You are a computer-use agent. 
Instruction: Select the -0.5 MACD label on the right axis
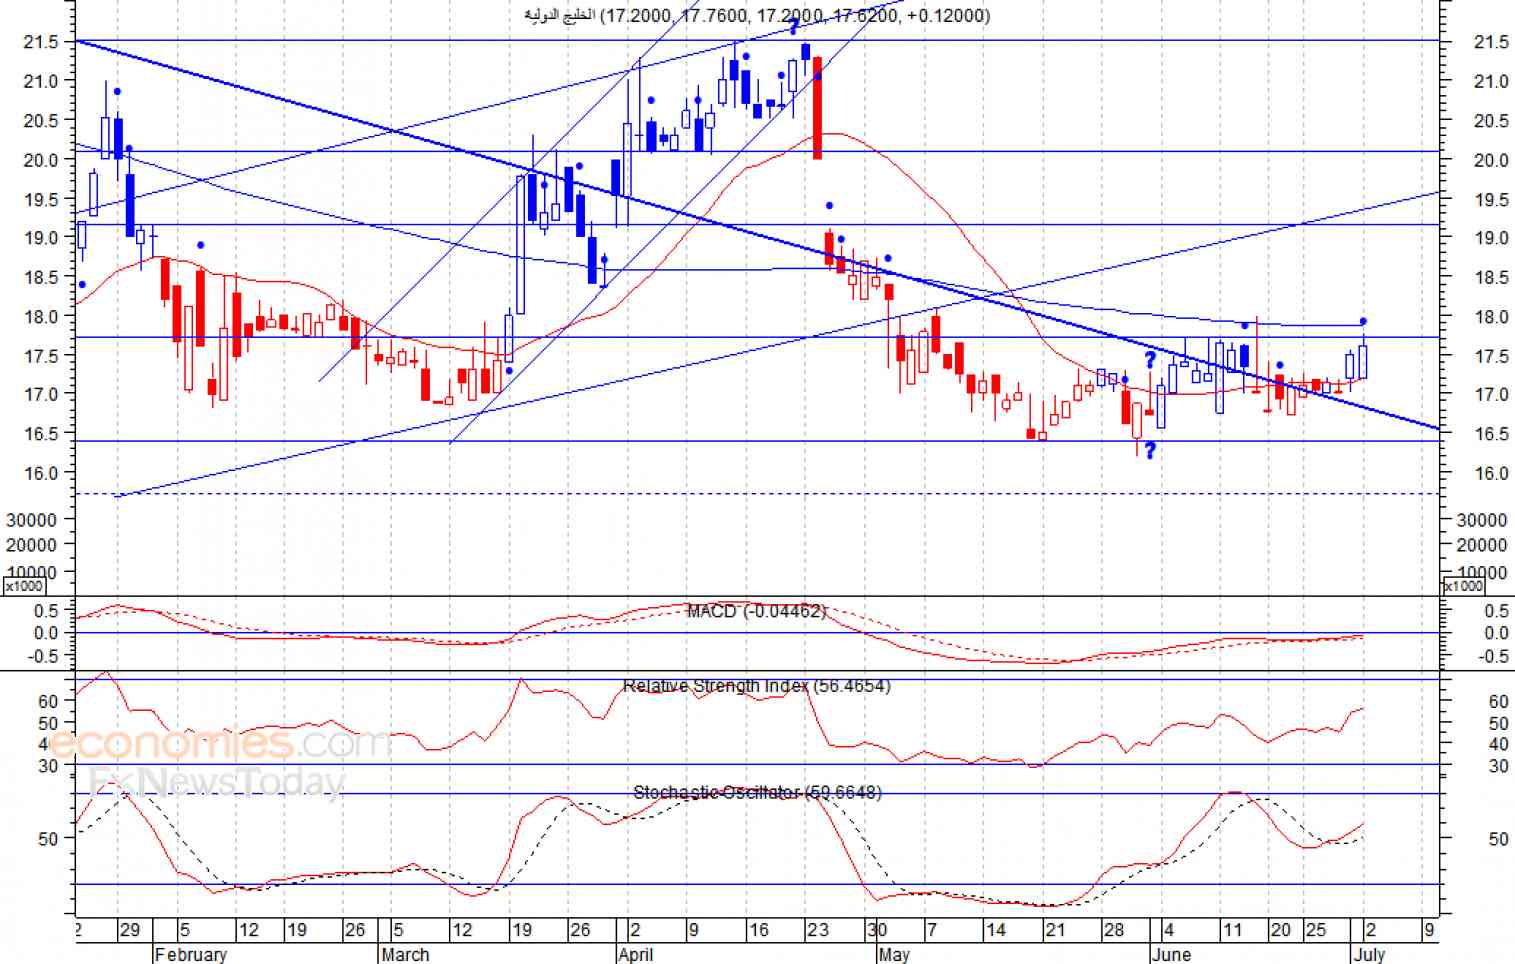click(1493, 656)
